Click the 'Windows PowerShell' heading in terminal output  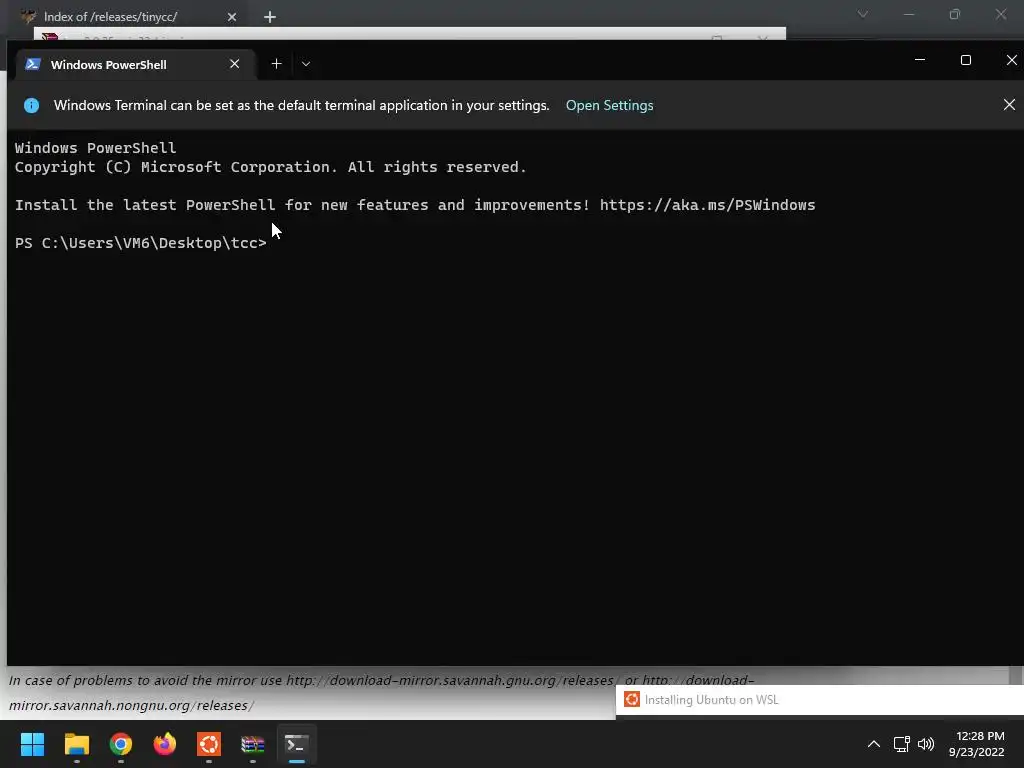click(95, 148)
